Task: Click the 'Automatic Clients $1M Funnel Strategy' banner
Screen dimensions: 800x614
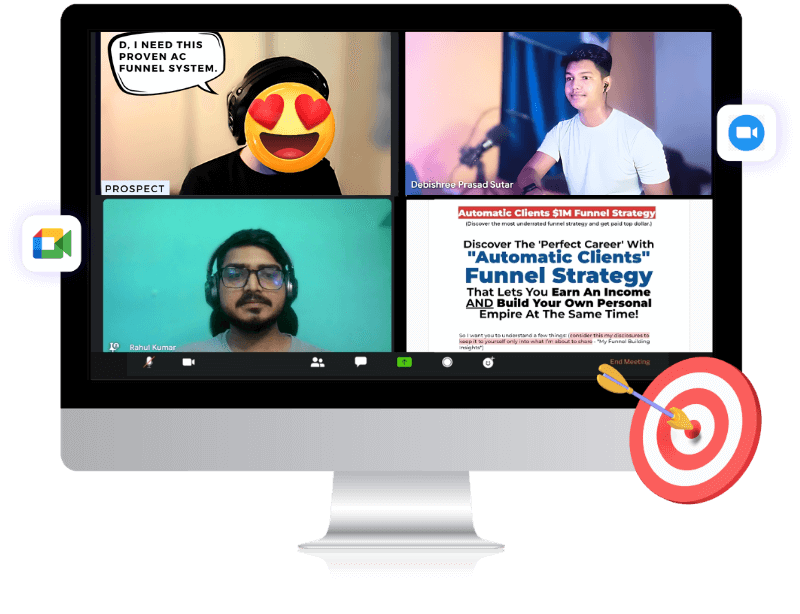Action: pos(557,213)
